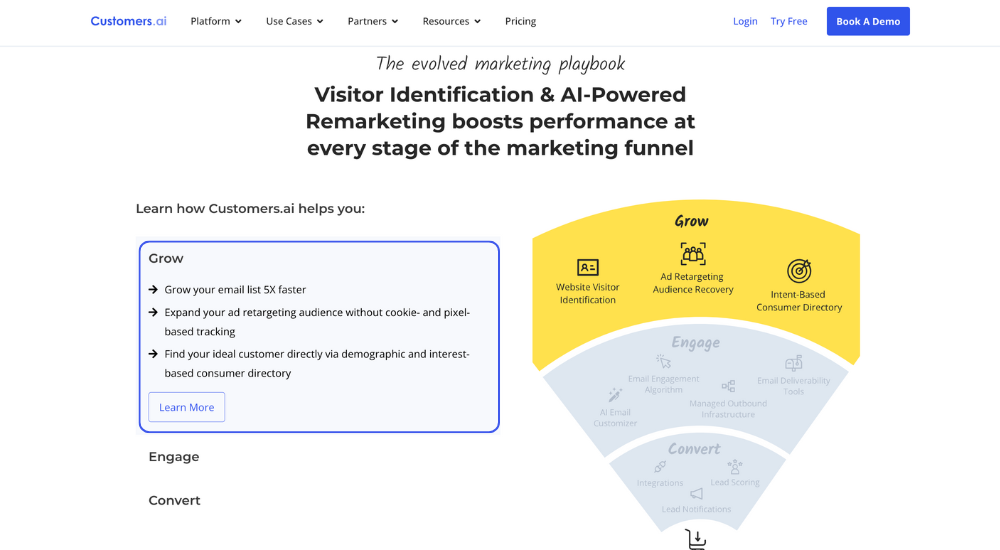Click the Learn More button
The image size is (1000, 550).
tap(187, 407)
